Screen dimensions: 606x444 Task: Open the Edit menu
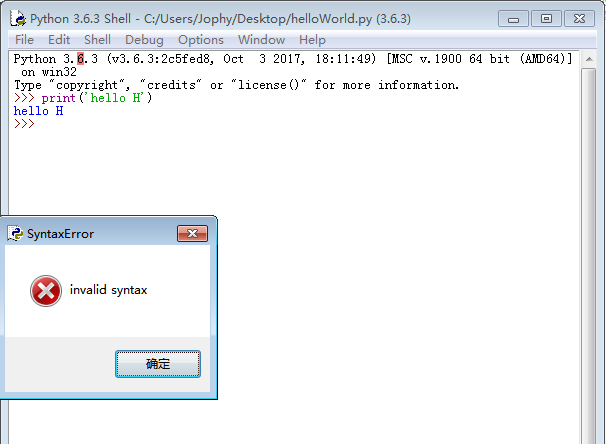59,40
